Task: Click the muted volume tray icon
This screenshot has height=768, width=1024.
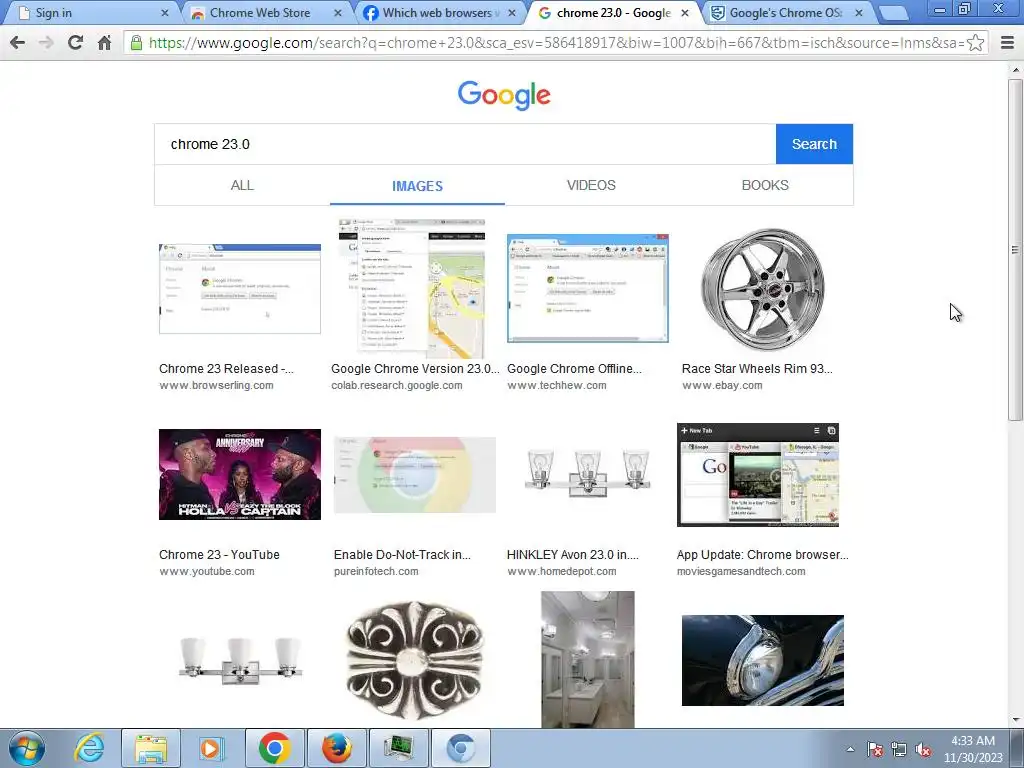Action: [x=923, y=749]
